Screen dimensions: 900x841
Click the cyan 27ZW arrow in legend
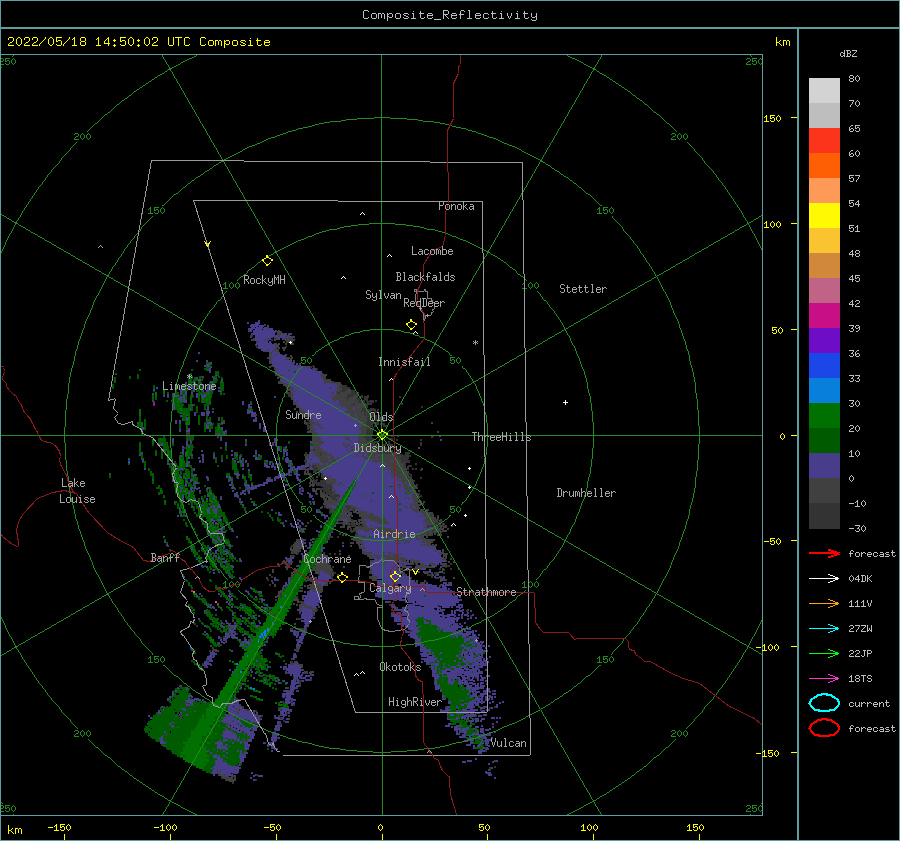click(x=824, y=629)
